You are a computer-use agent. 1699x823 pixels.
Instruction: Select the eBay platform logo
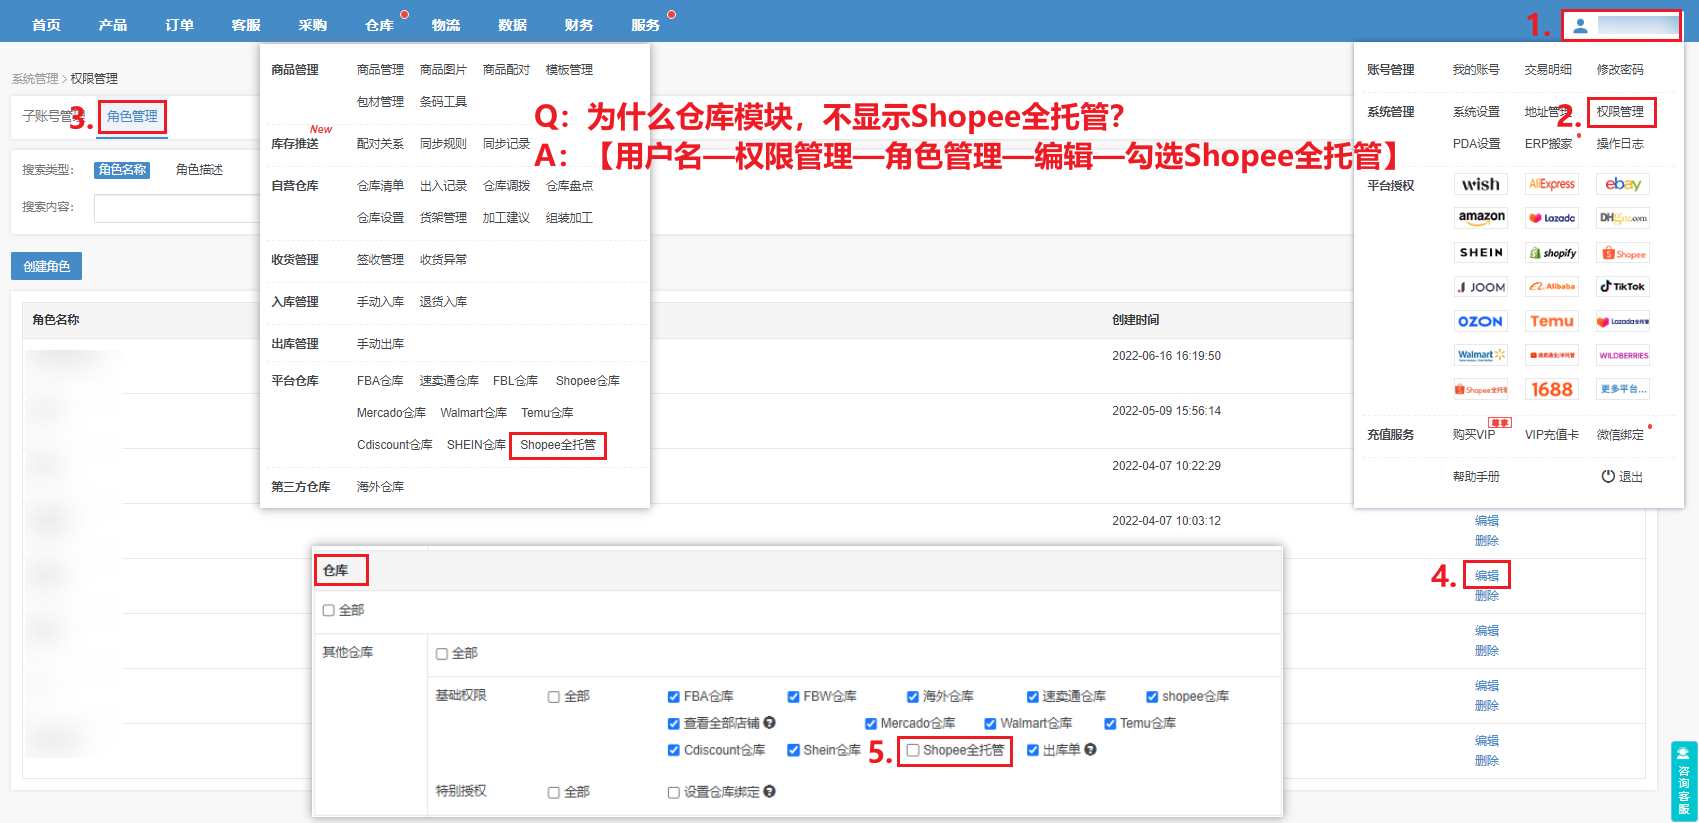click(1623, 184)
